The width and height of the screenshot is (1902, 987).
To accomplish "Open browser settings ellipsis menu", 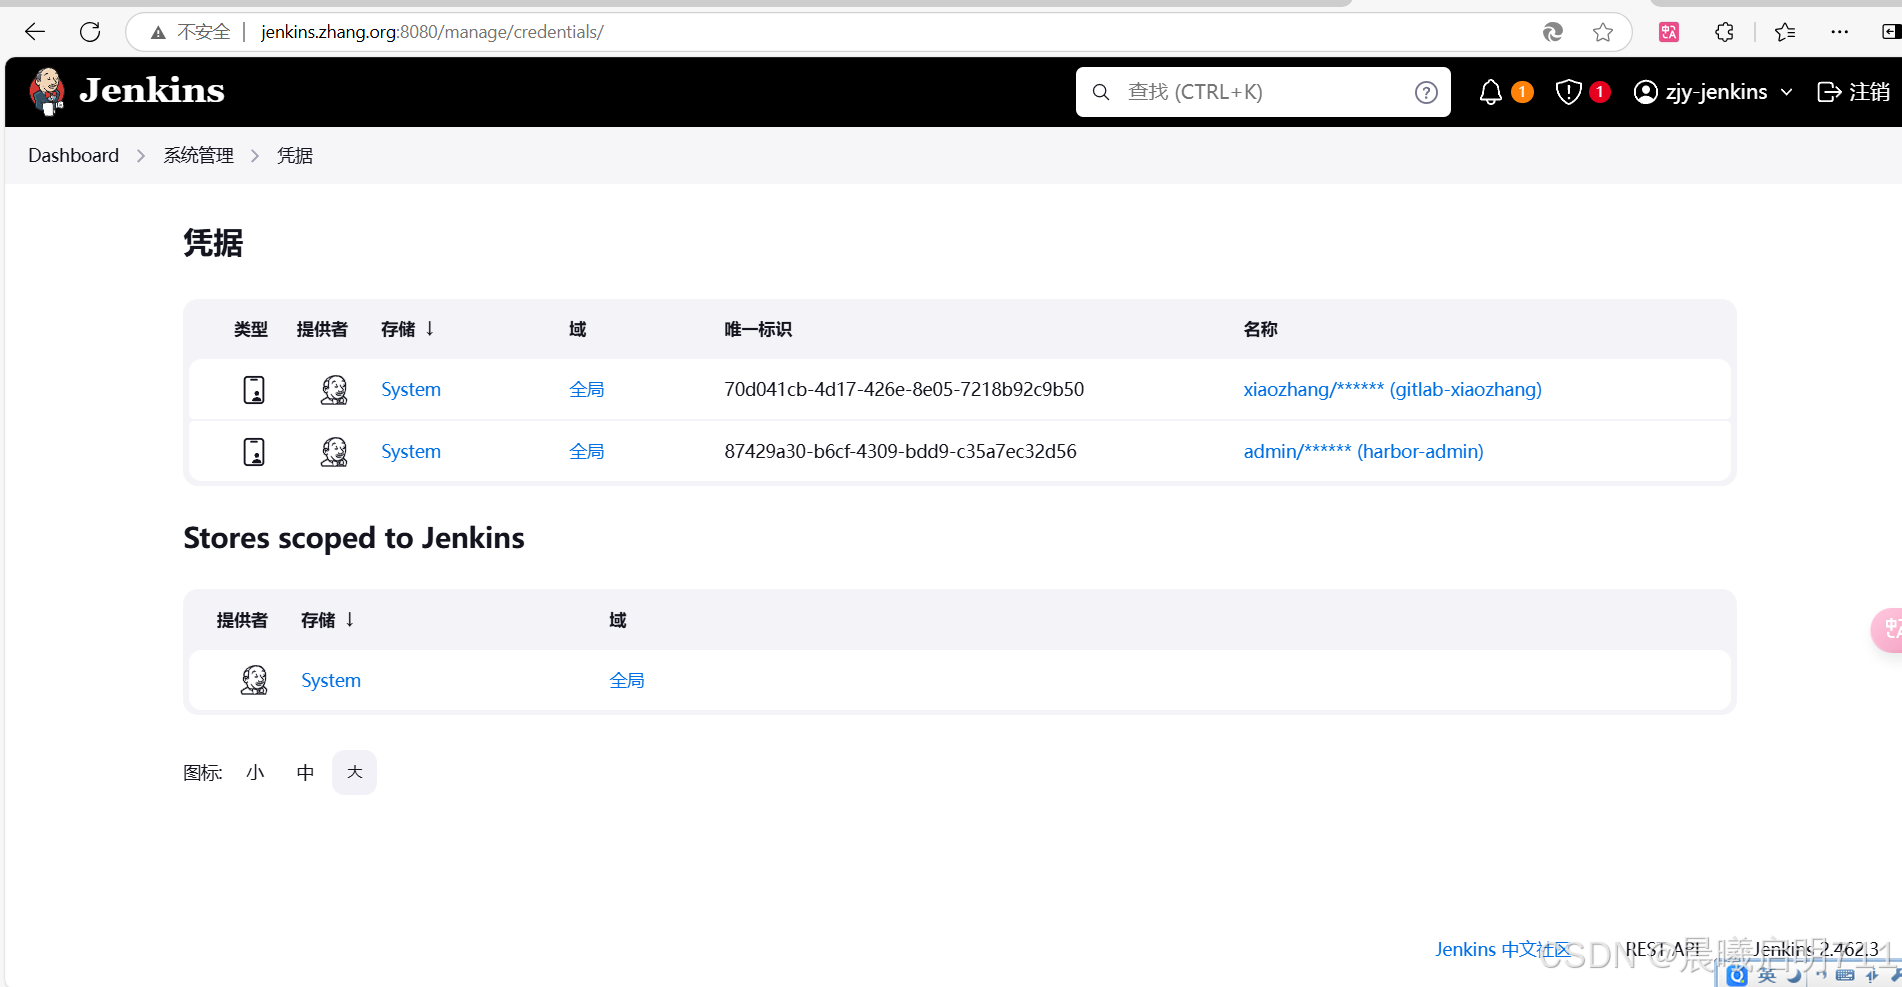I will [x=1840, y=32].
